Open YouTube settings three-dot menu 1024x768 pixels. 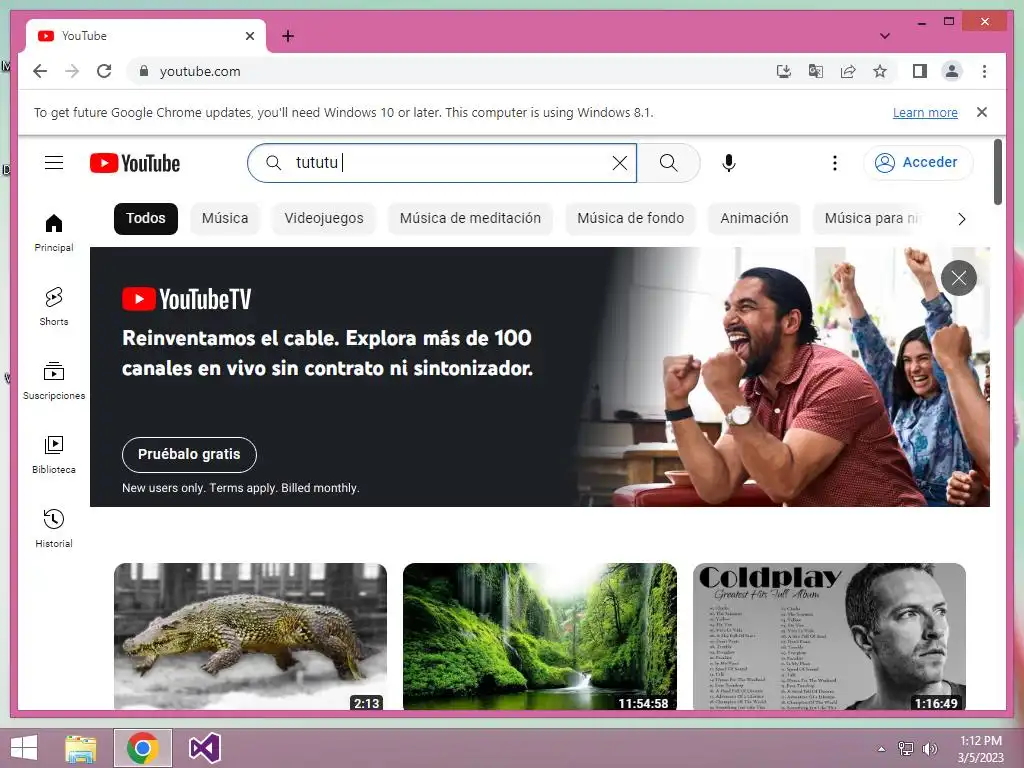[834, 163]
